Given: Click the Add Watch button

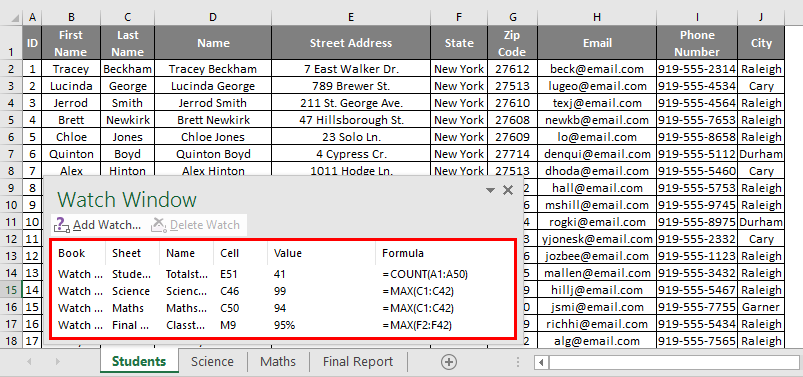Looking at the screenshot, I should point(97,225).
